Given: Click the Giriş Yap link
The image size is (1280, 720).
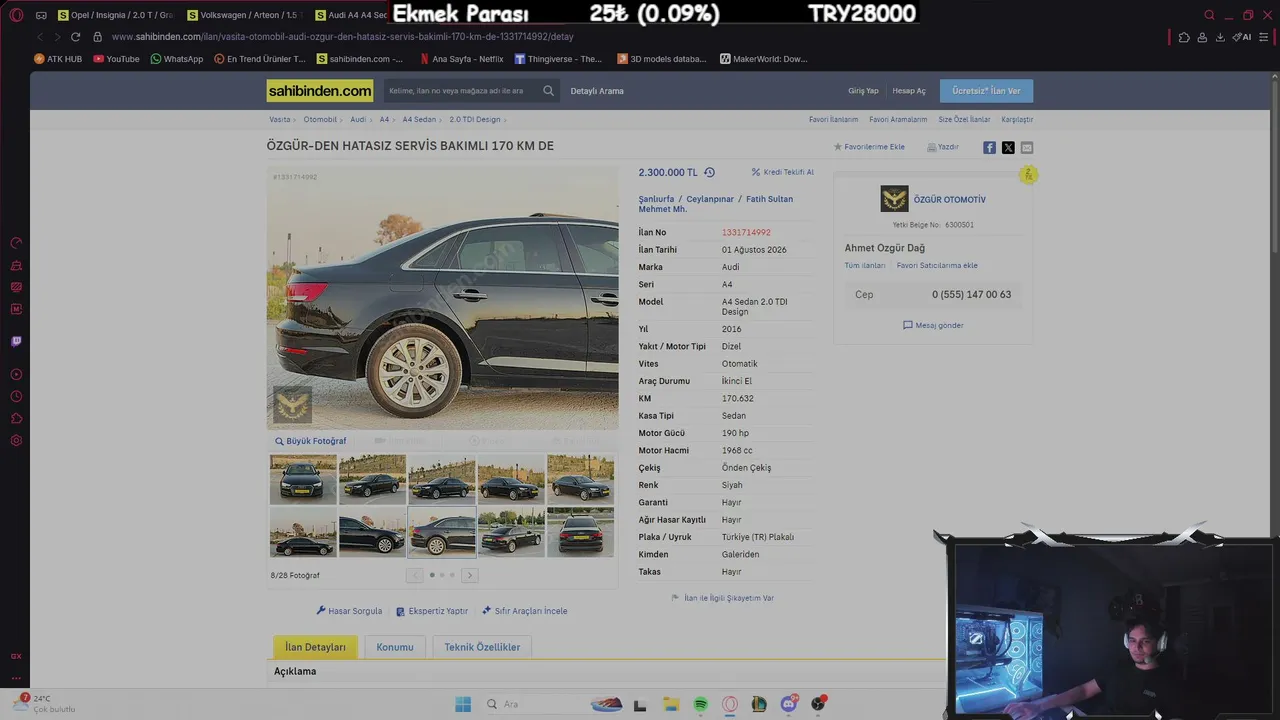Looking at the screenshot, I should point(863,91).
